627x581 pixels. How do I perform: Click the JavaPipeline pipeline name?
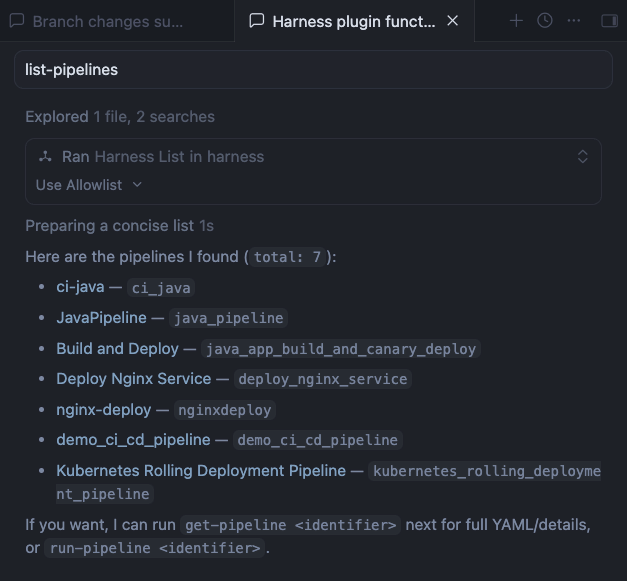102,318
